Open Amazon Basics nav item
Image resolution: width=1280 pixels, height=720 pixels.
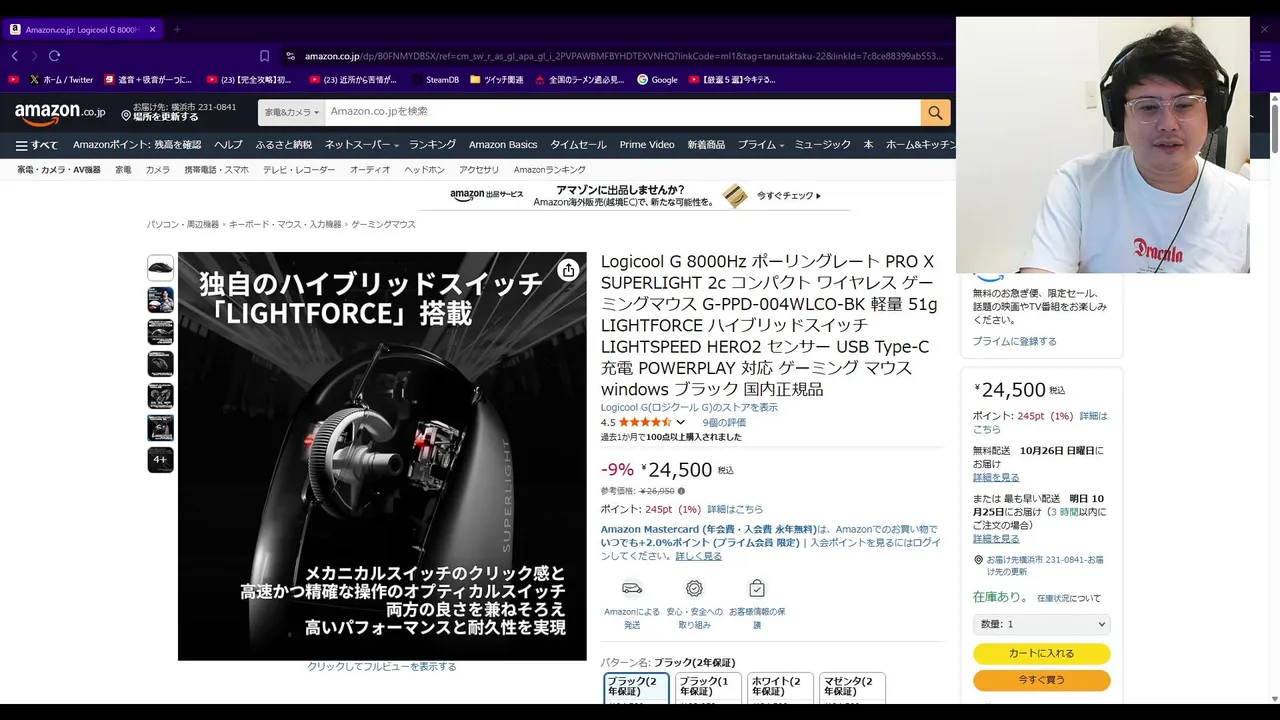pyautogui.click(x=503, y=145)
